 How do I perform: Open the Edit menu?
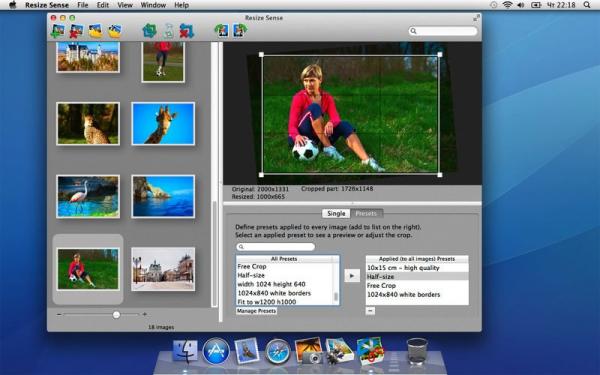103,5
